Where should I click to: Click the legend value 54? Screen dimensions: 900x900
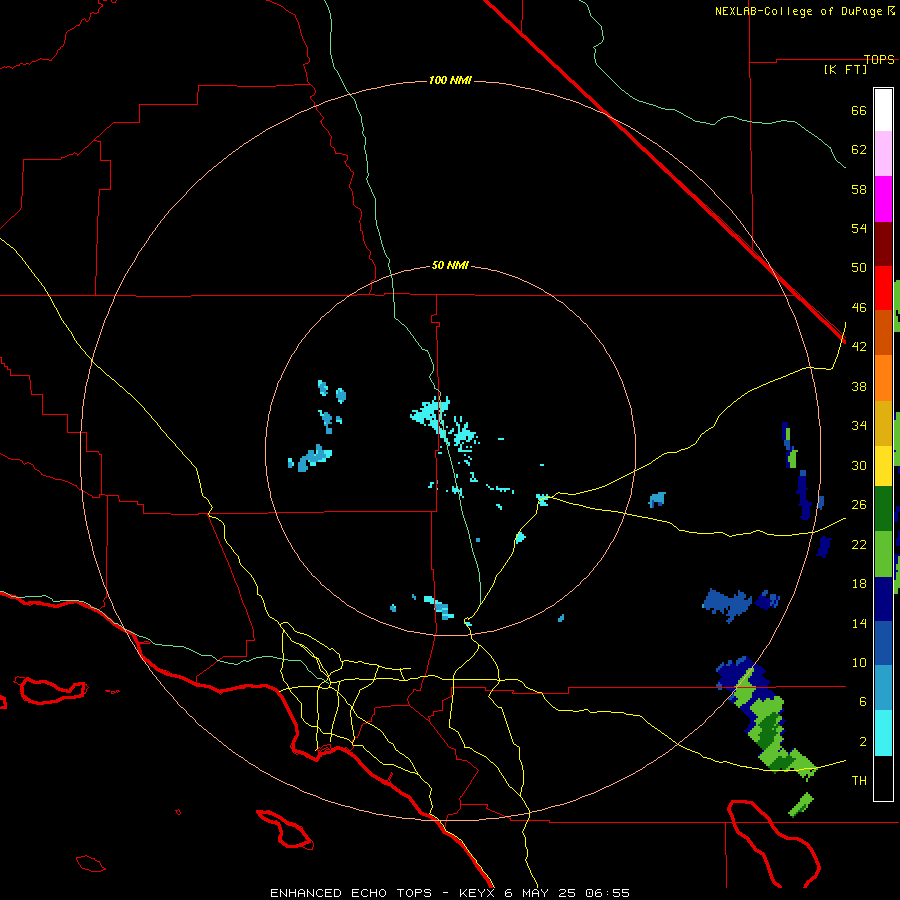pyautogui.click(x=859, y=228)
